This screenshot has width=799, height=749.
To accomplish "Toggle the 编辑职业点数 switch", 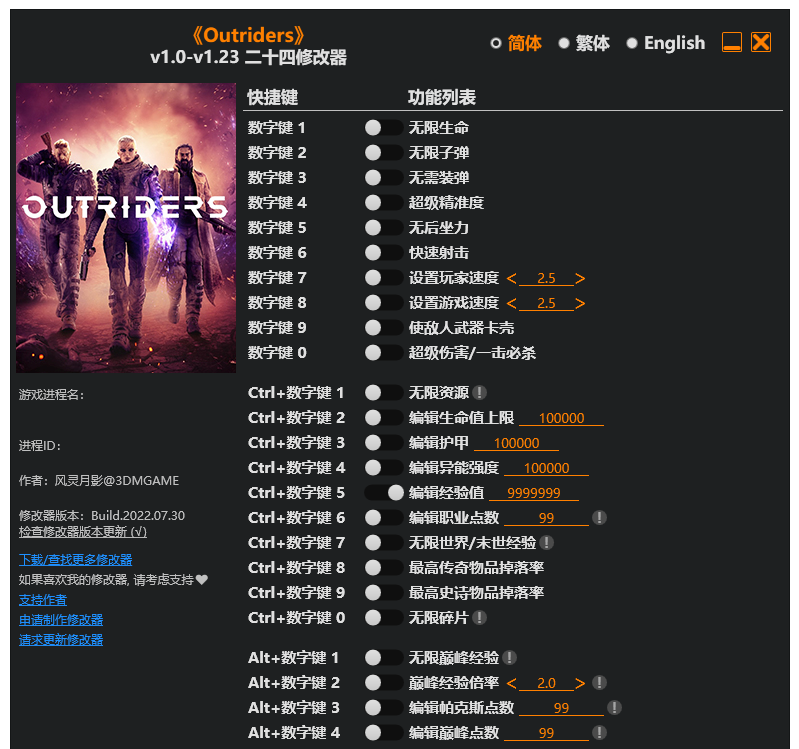I will [x=384, y=518].
